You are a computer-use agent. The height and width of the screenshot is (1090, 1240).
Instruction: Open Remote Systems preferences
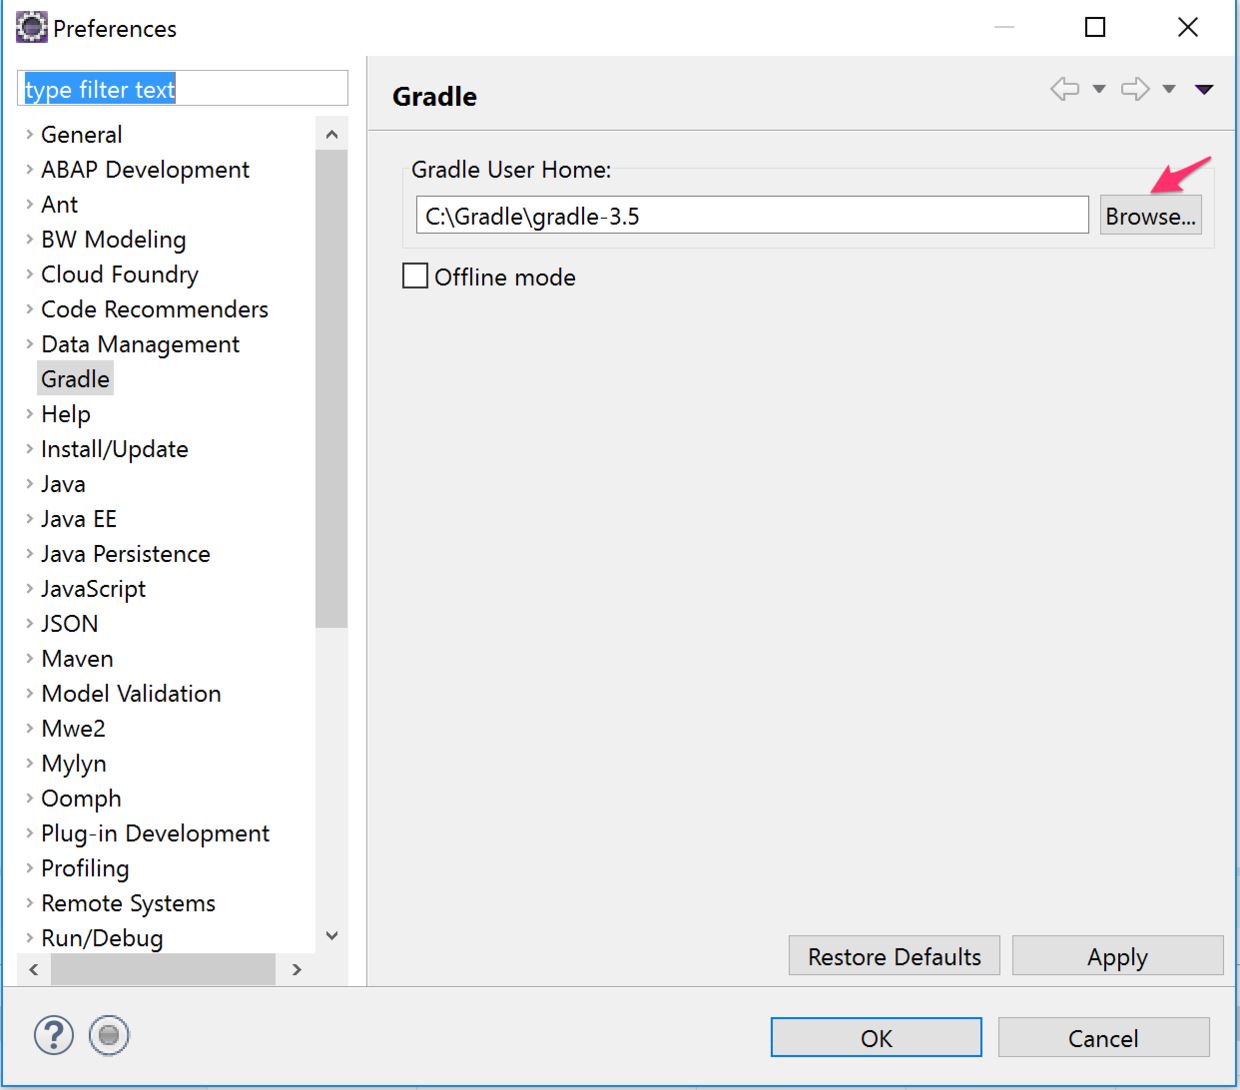click(x=128, y=903)
